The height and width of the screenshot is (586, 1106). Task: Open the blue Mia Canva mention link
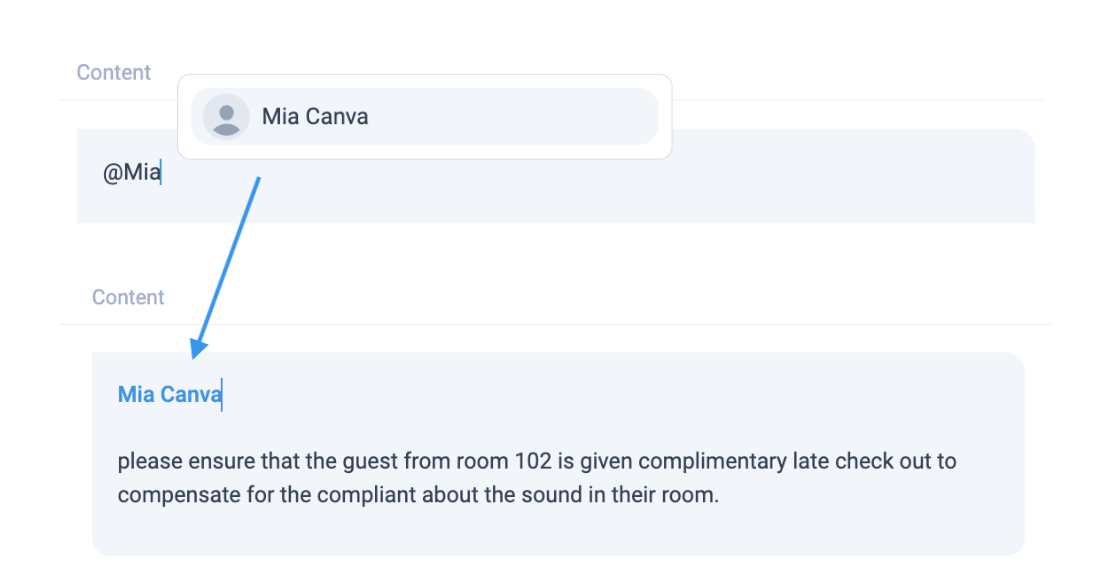(x=169, y=394)
